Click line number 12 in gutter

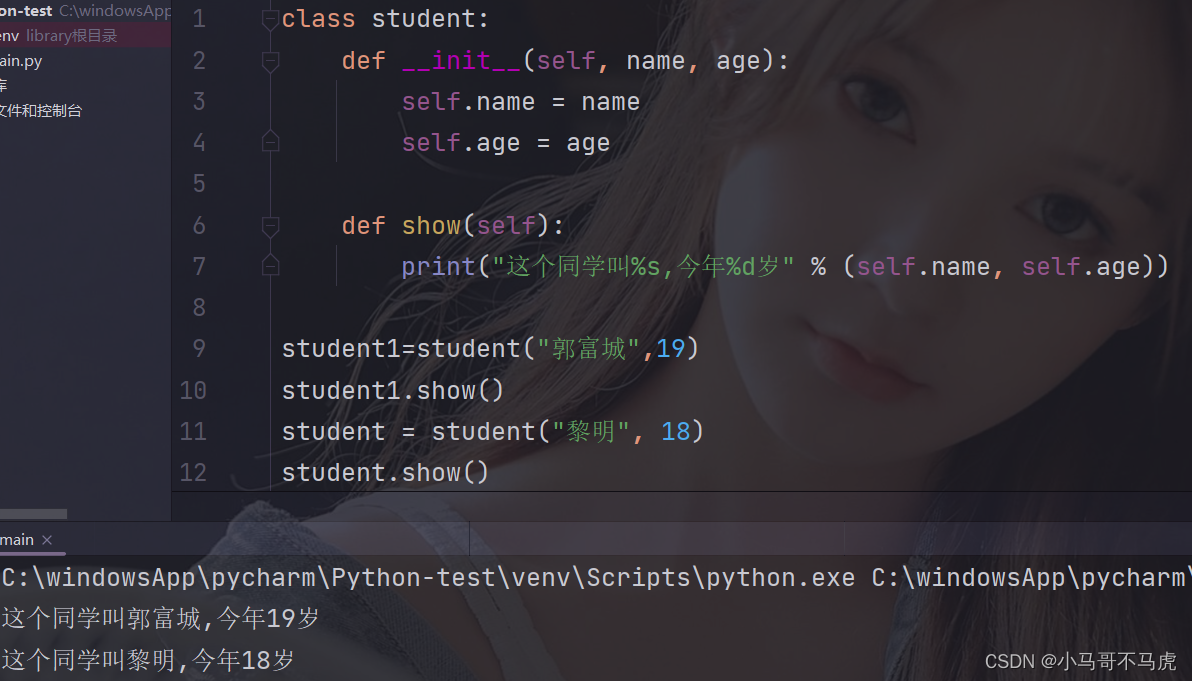193,472
